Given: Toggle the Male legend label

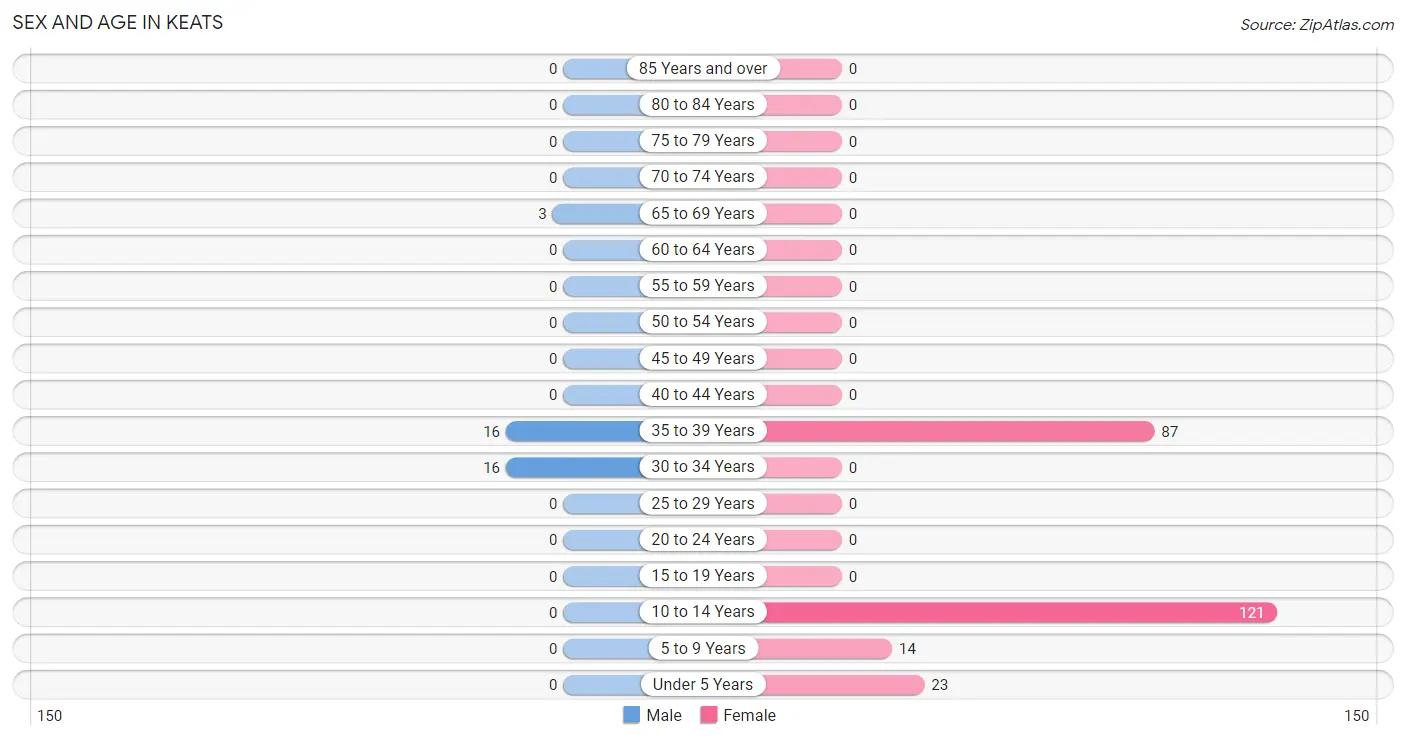Looking at the screenshot, I should click(664, 715).
